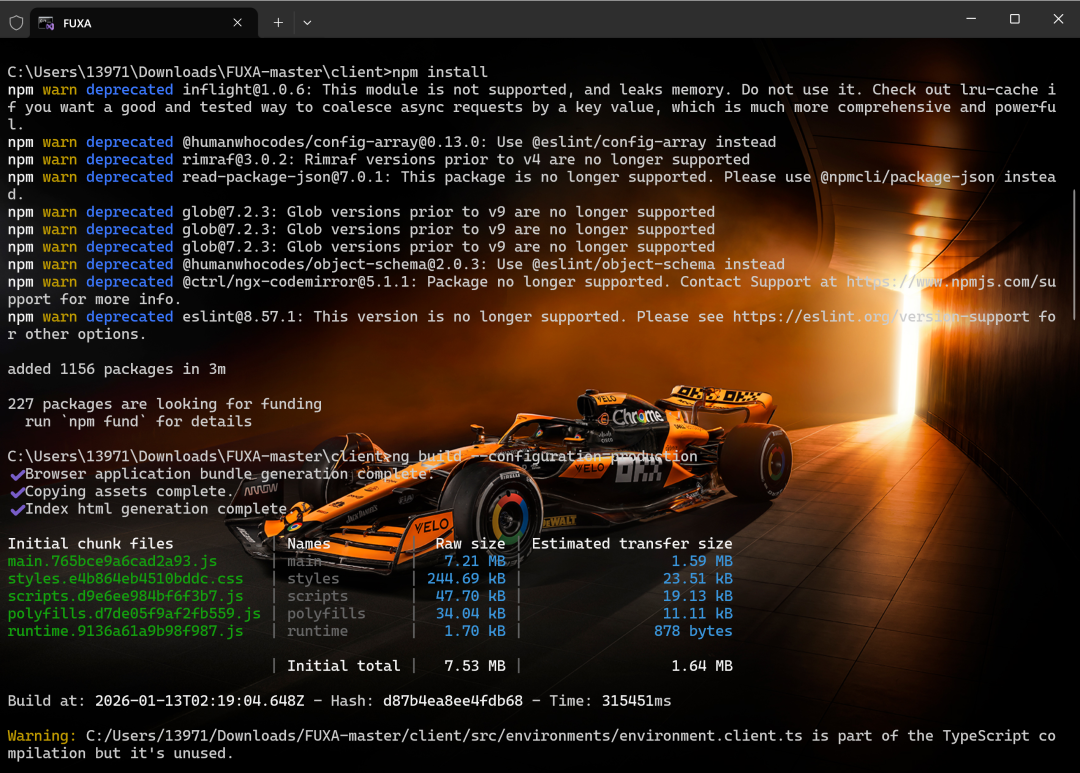Click 'Estimated transfer size' column header
1080x773 pixels.
tap(632, 544)
